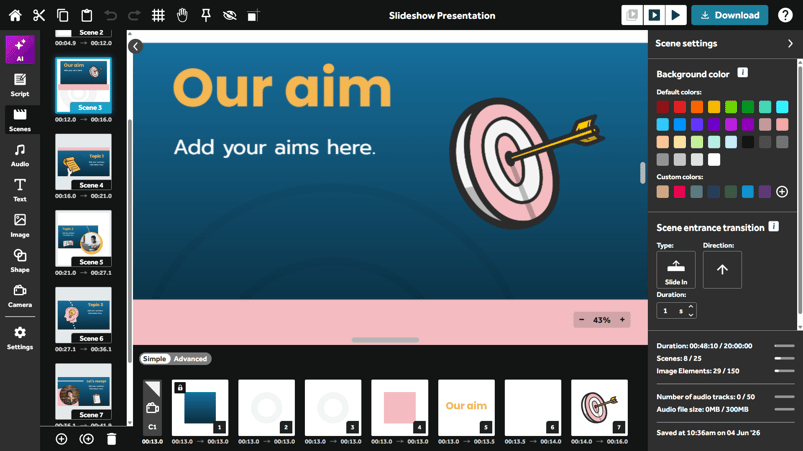Open the Text tab
The image size is (803, 451).
20,190
